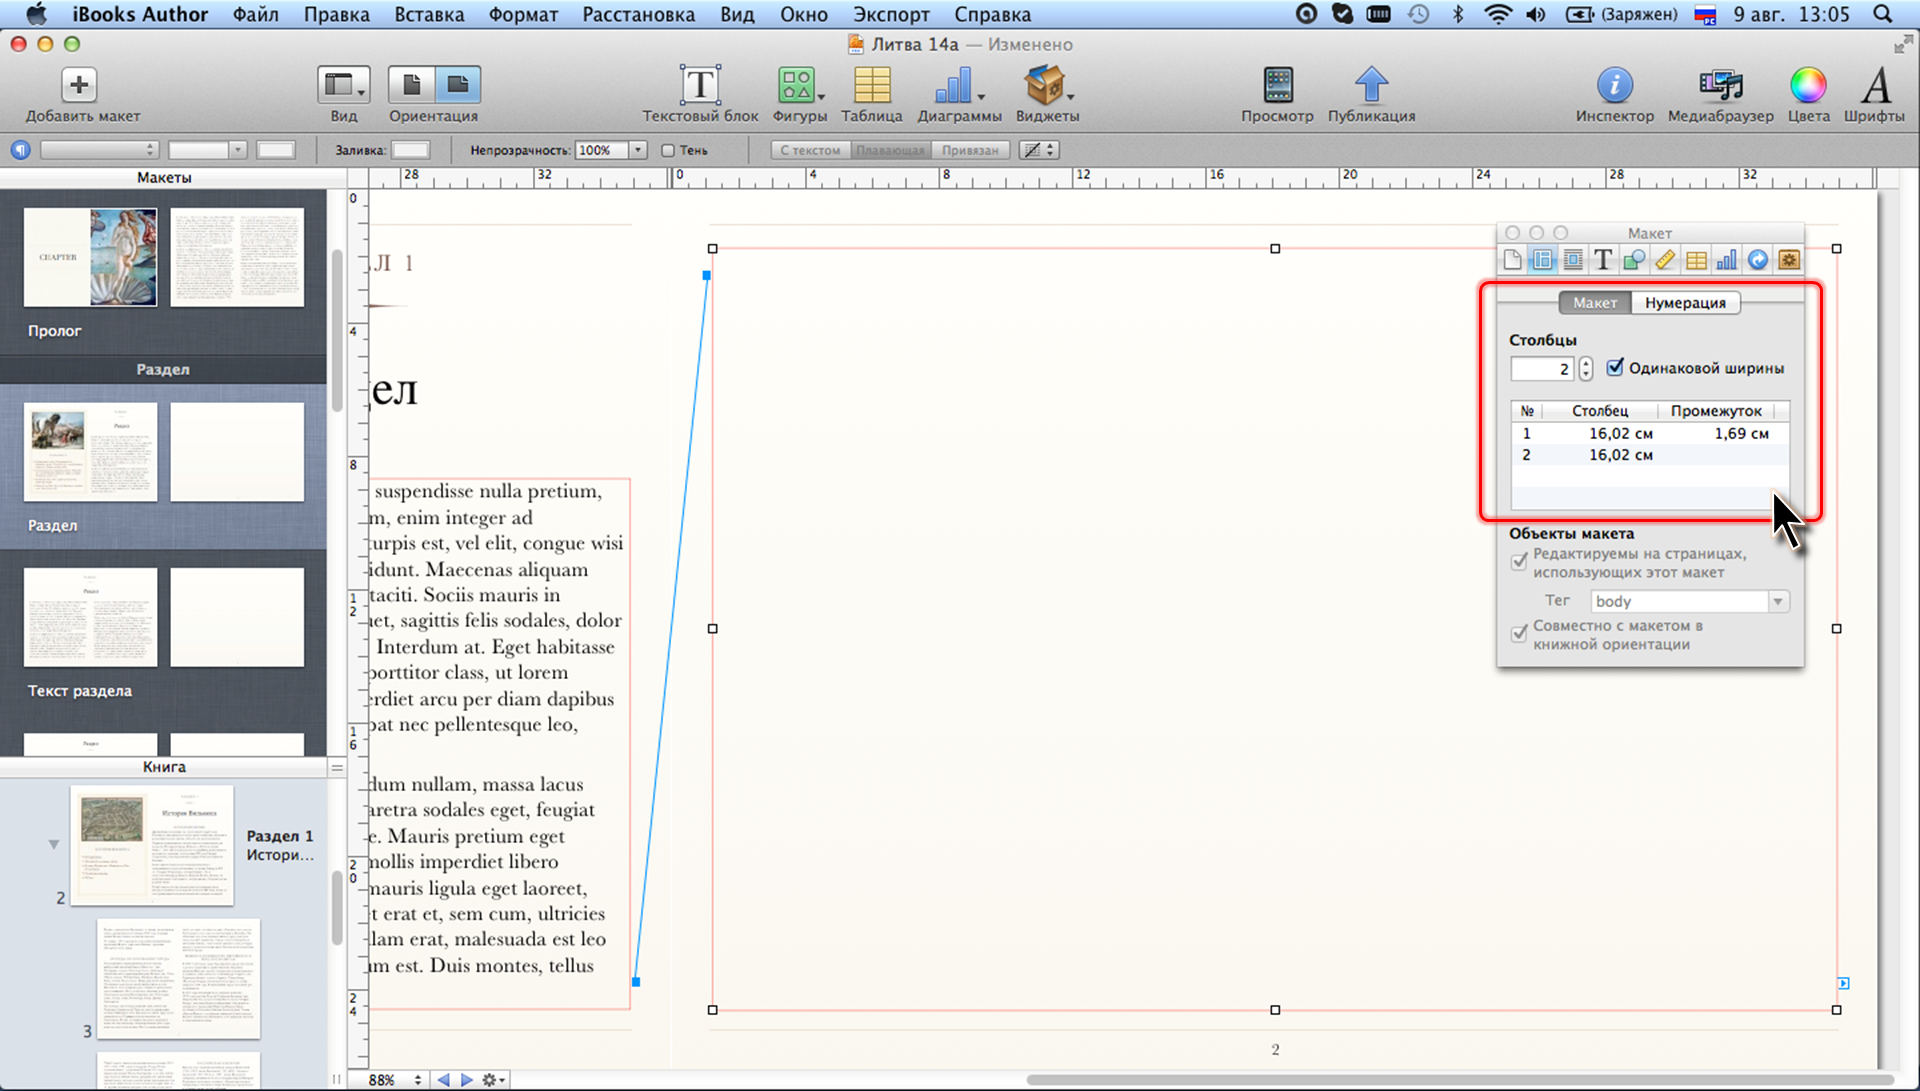Click the line color well in format bar
Screen dimensions: 1920x1091
click(276, 150)
